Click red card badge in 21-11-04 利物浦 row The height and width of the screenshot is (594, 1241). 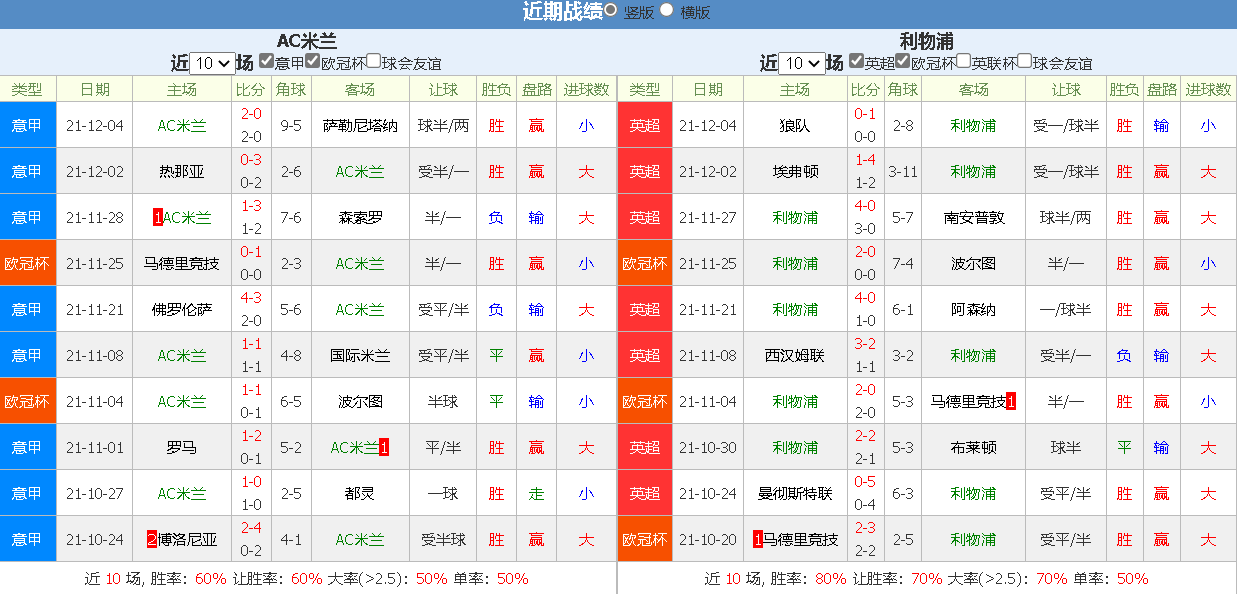(x=1011, y=401)
